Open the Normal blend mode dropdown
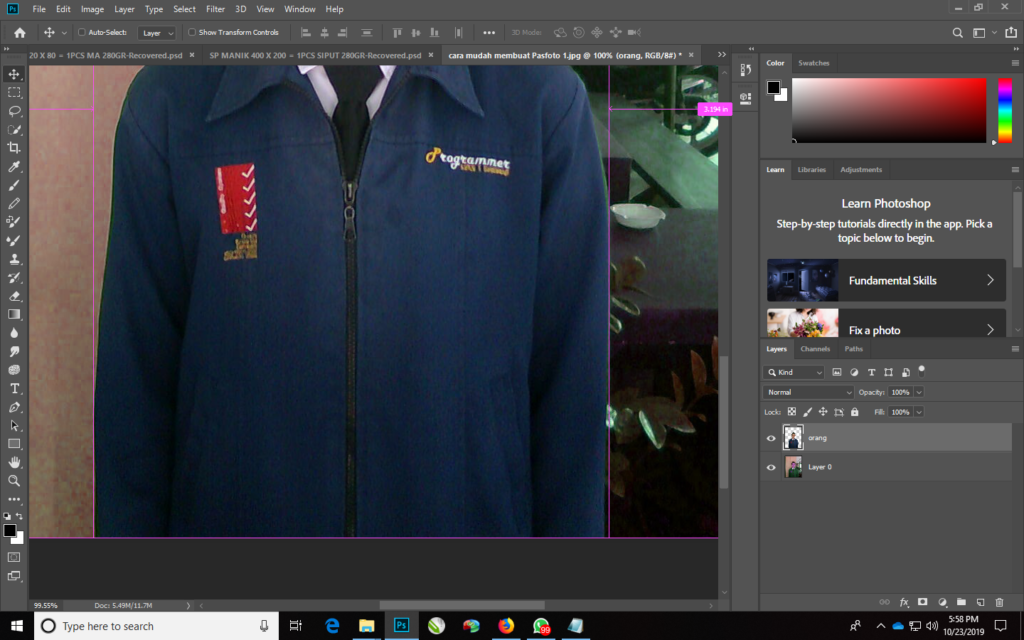Viewport: 1024px width, 640px height. pos(808,392)
